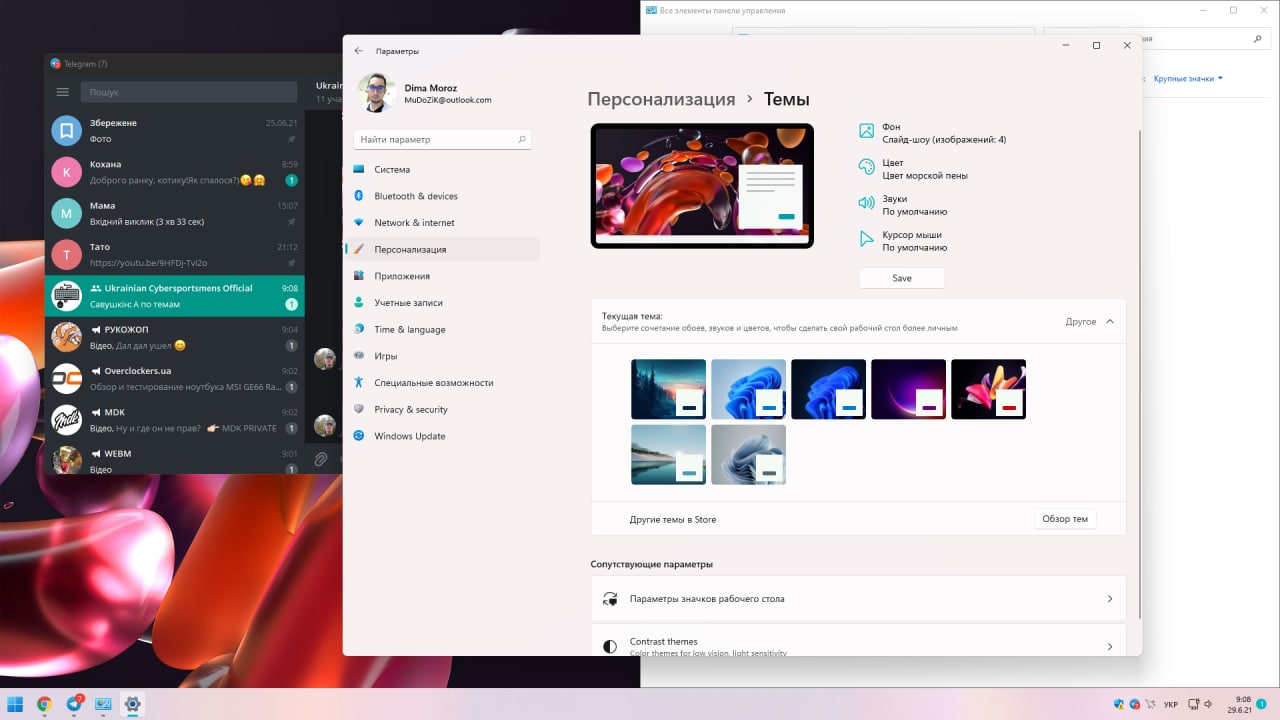
Task: Click "Персонализация" breadcrumb link
Action: (x=661, y=99)
